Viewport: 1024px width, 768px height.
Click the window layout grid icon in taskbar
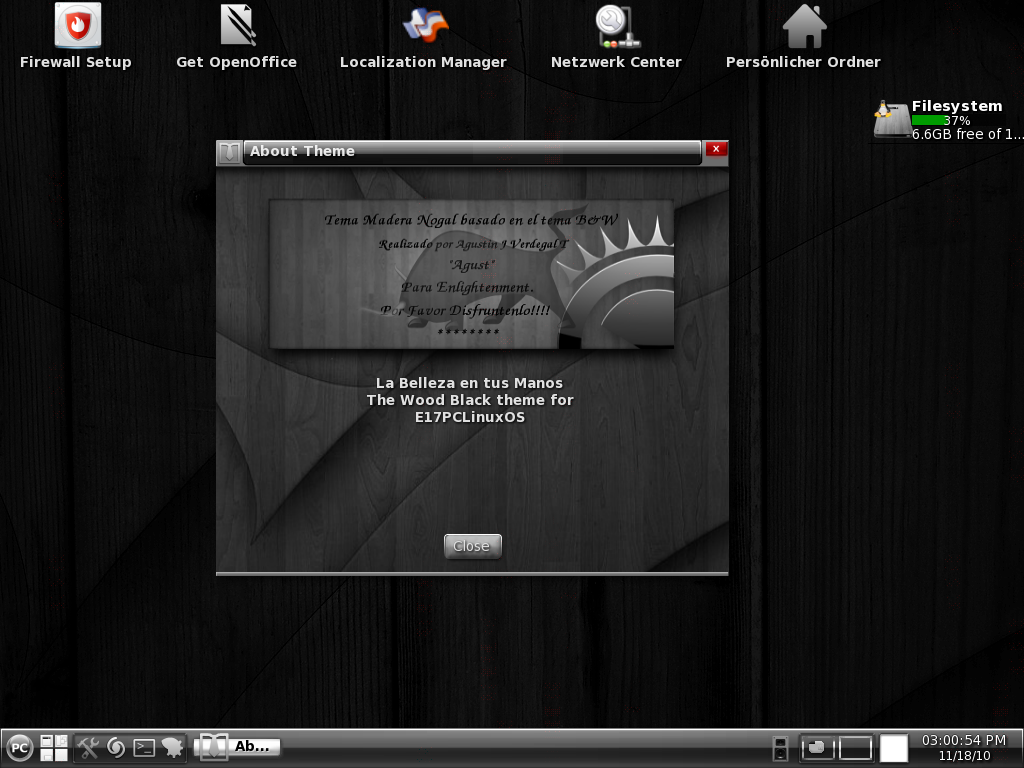[54, 747]
